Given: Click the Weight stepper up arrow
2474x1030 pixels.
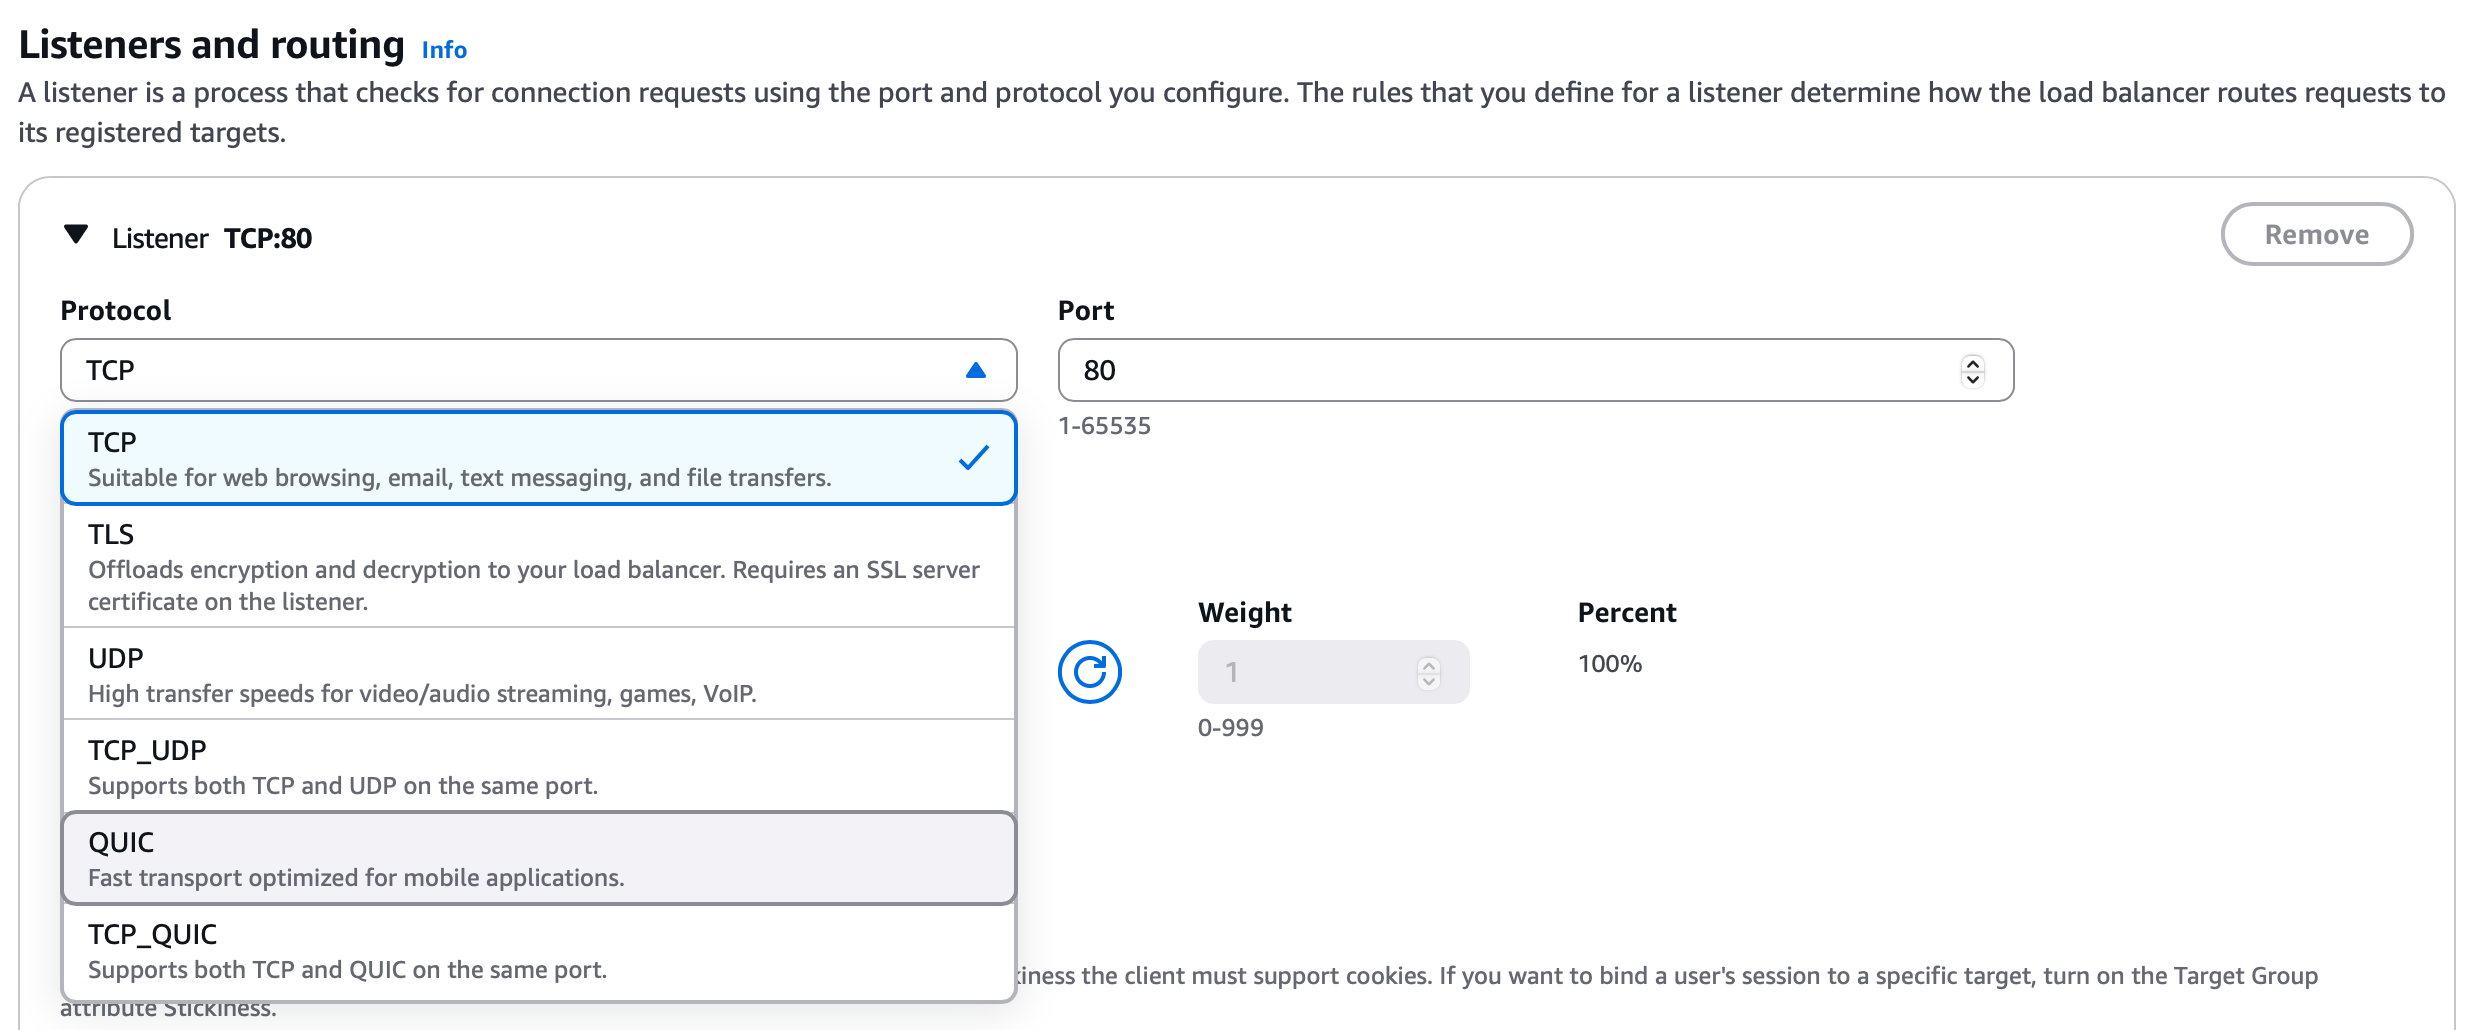Looking at the screenshot, I should point(1429,664).
